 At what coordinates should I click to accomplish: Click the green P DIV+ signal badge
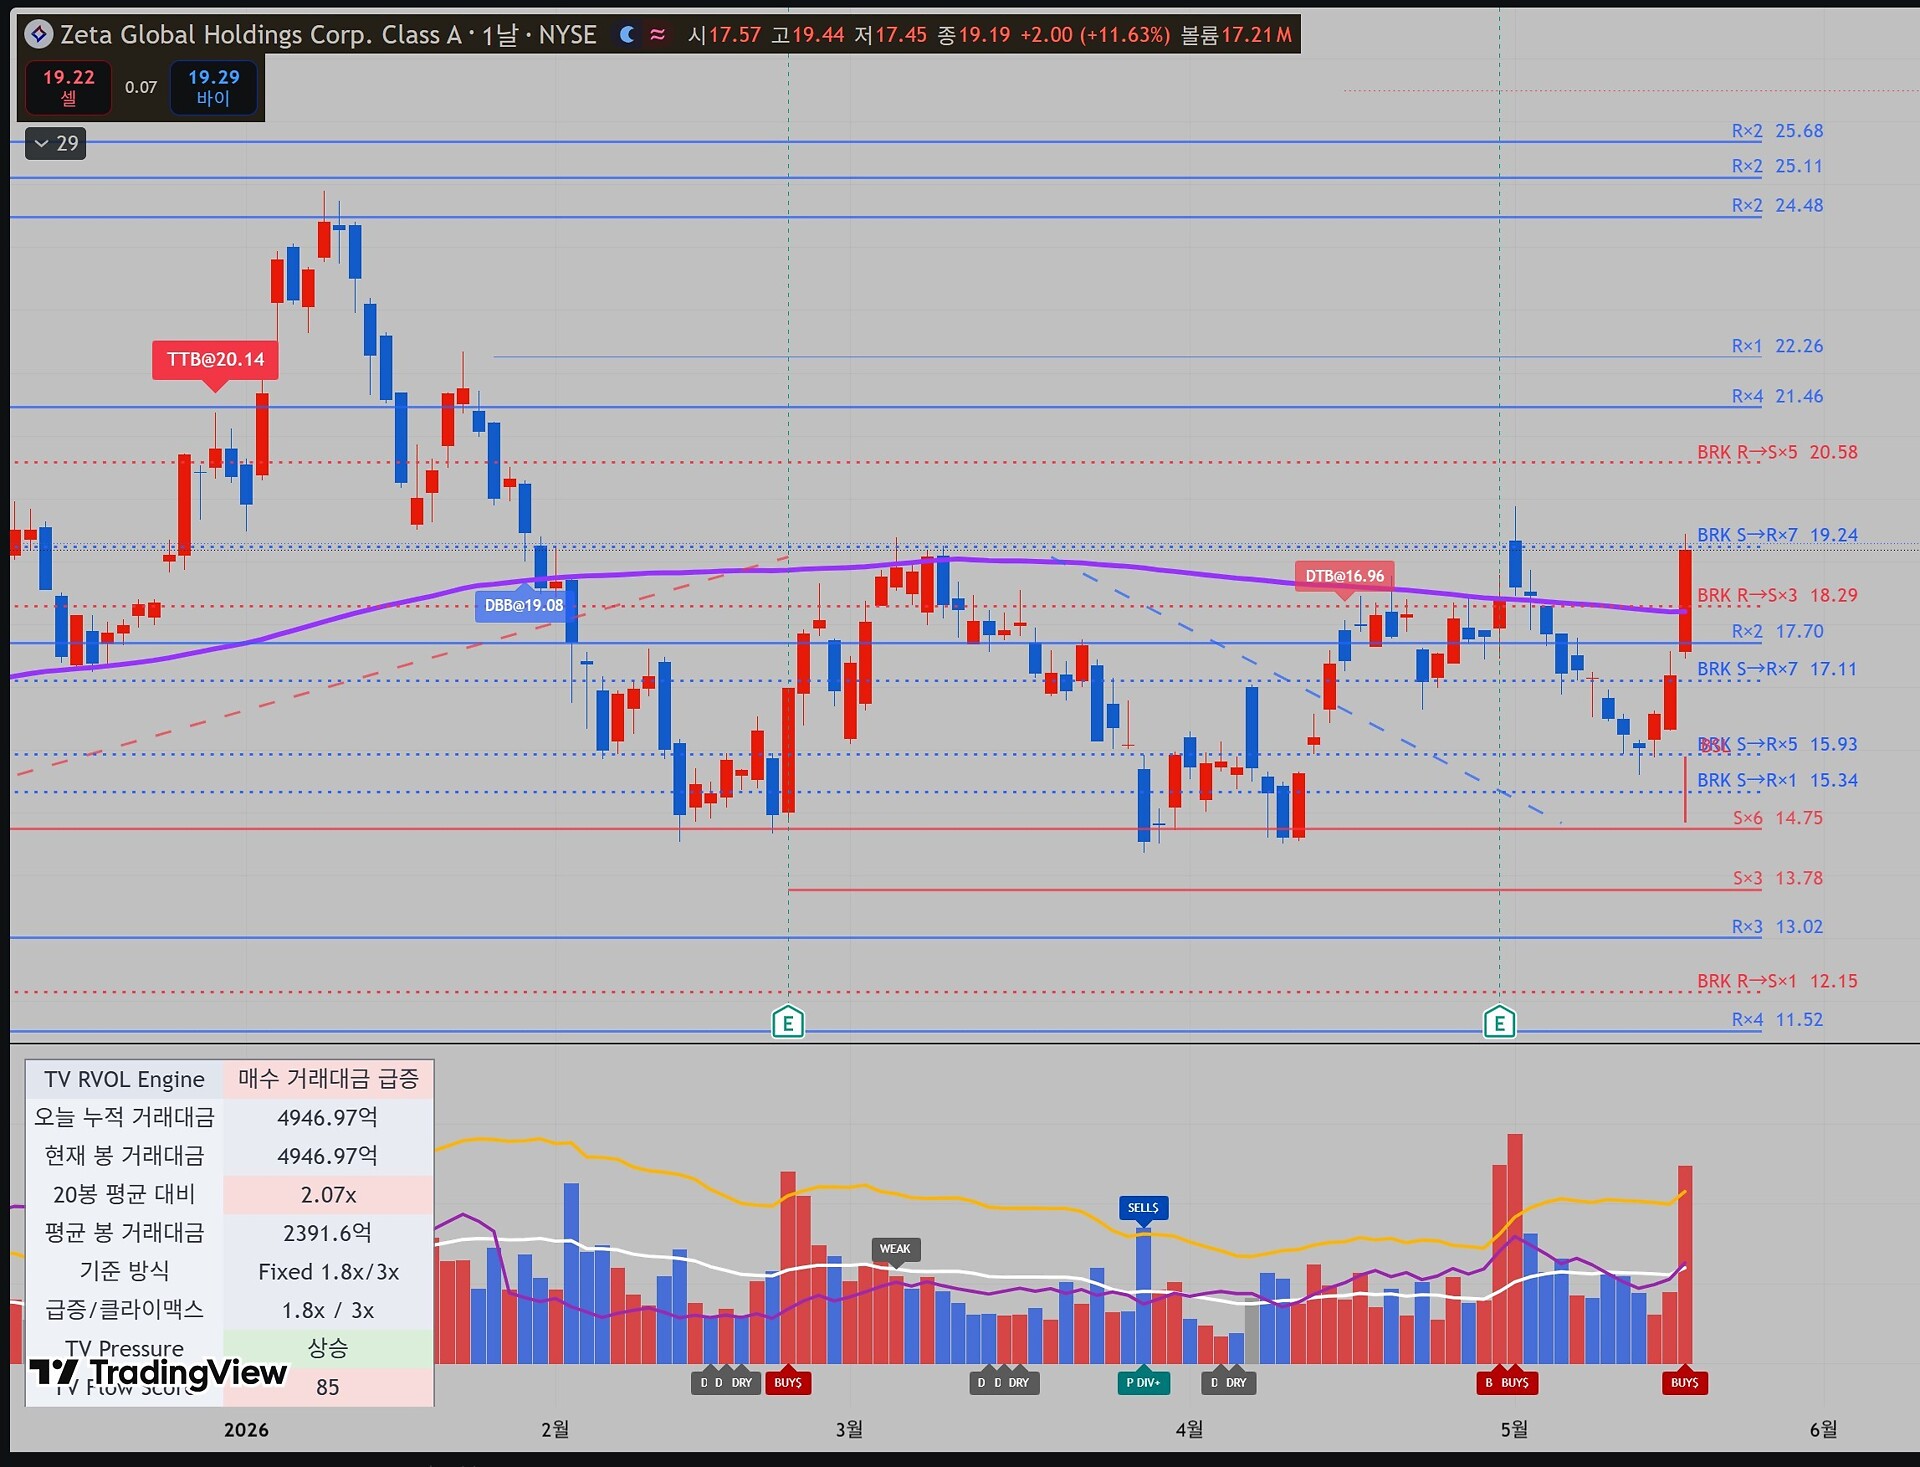click(1143, 1382)
